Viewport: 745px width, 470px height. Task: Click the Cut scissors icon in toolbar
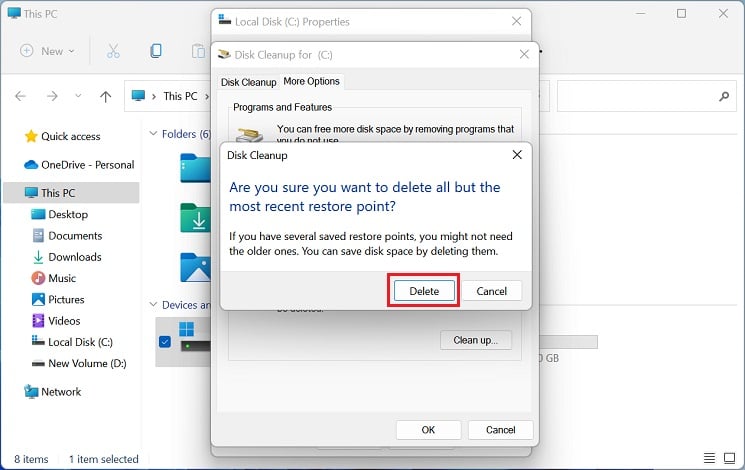tap(113, 51)
